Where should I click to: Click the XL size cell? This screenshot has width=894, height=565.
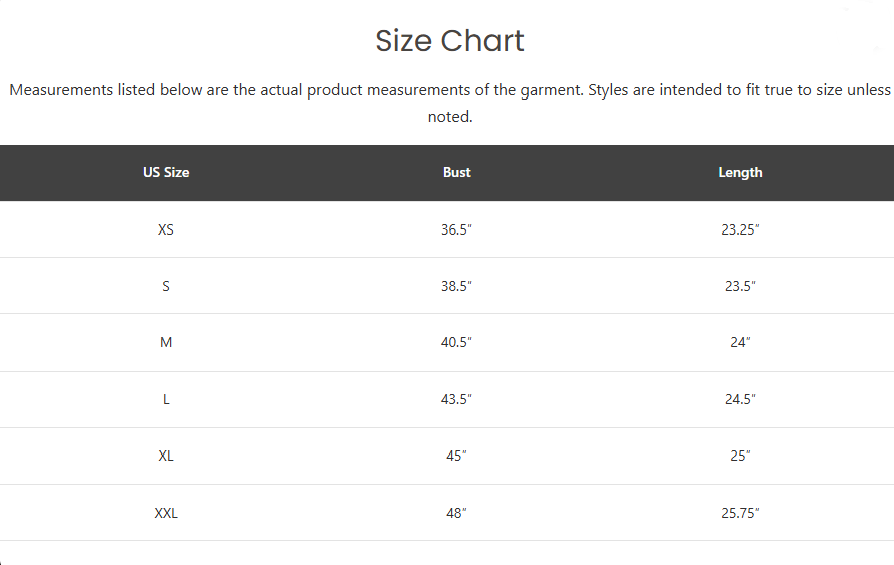pyautogui.click(x=166, y=456)
